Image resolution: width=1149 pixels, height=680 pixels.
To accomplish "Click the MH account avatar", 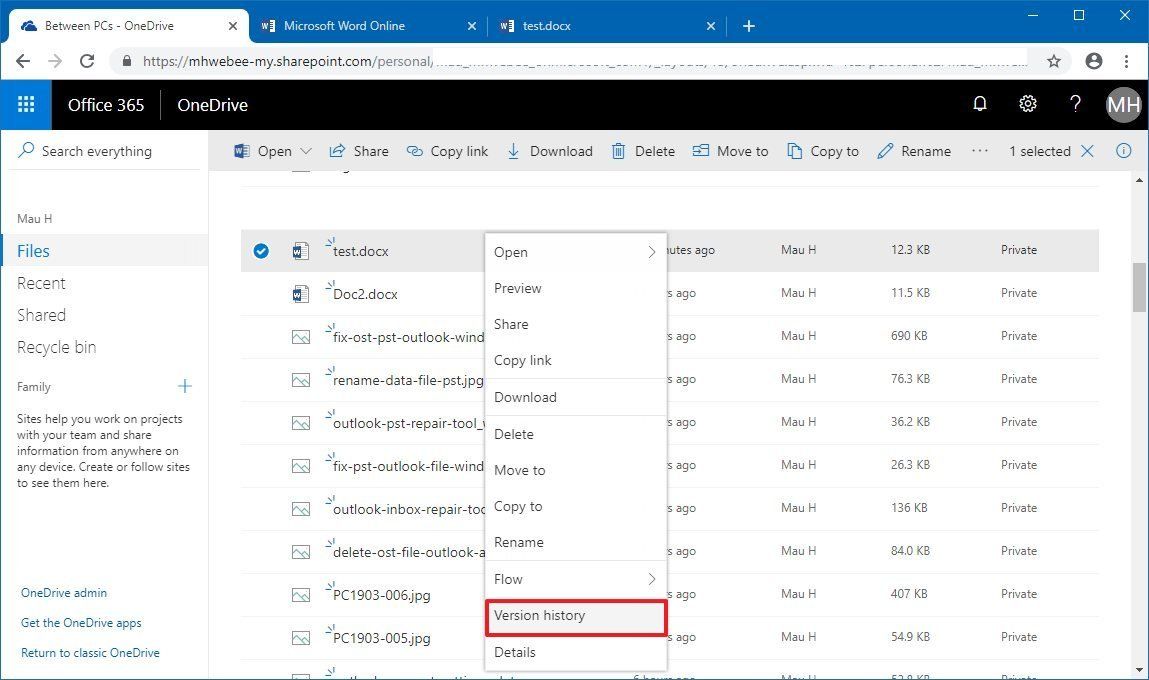I will 1122,104.
